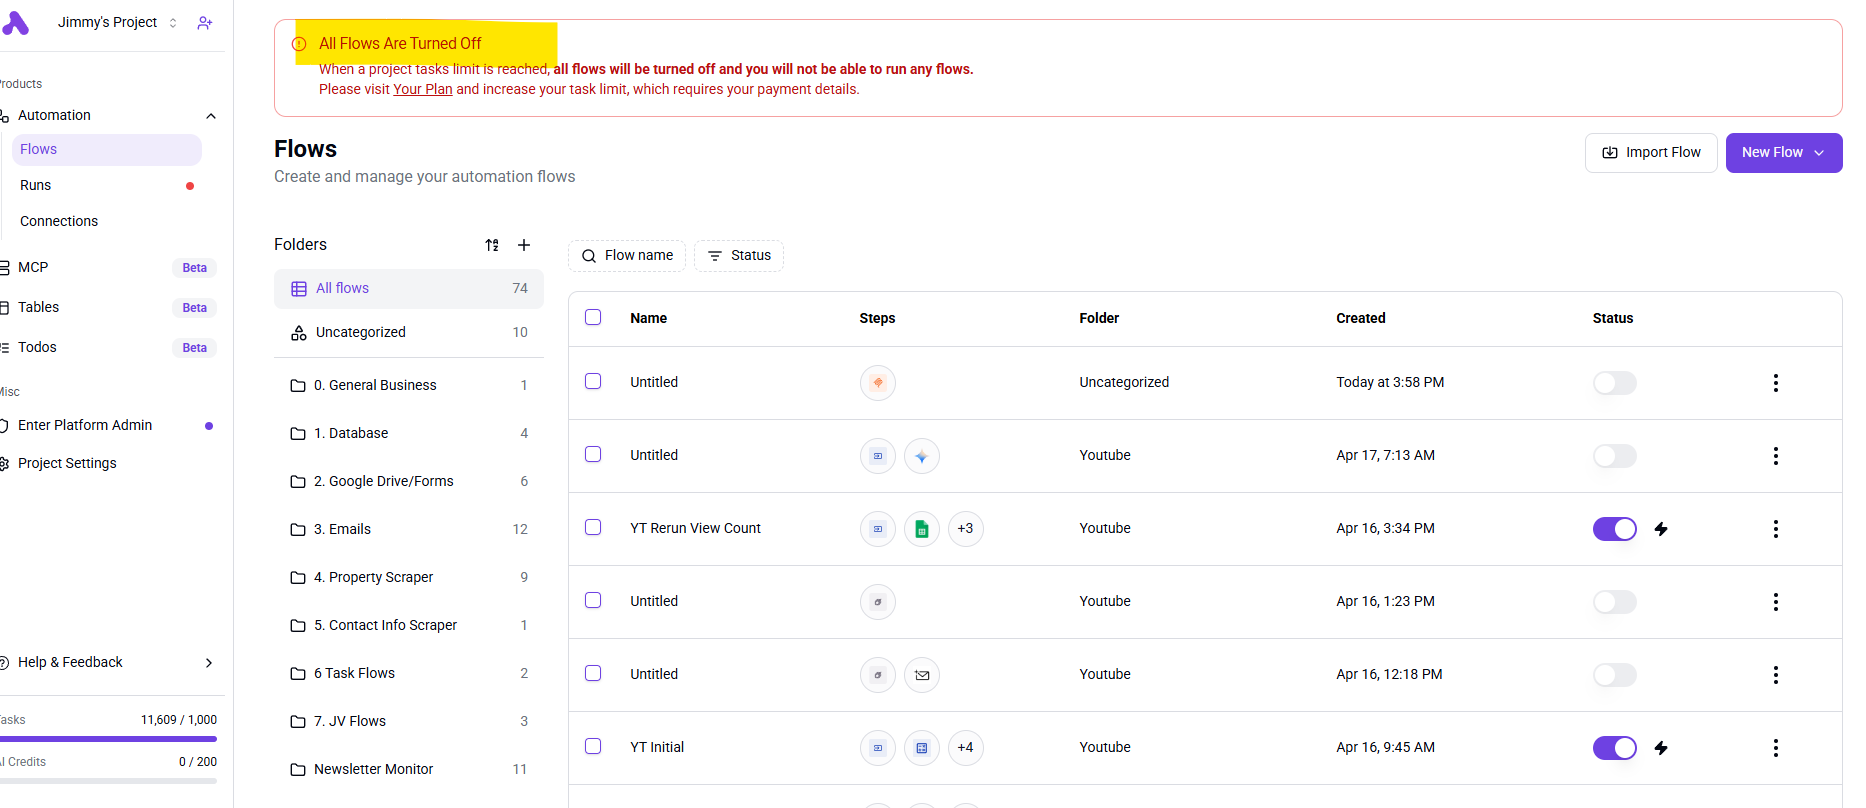Select the Newsletter Monitor folder

[409, 770]
